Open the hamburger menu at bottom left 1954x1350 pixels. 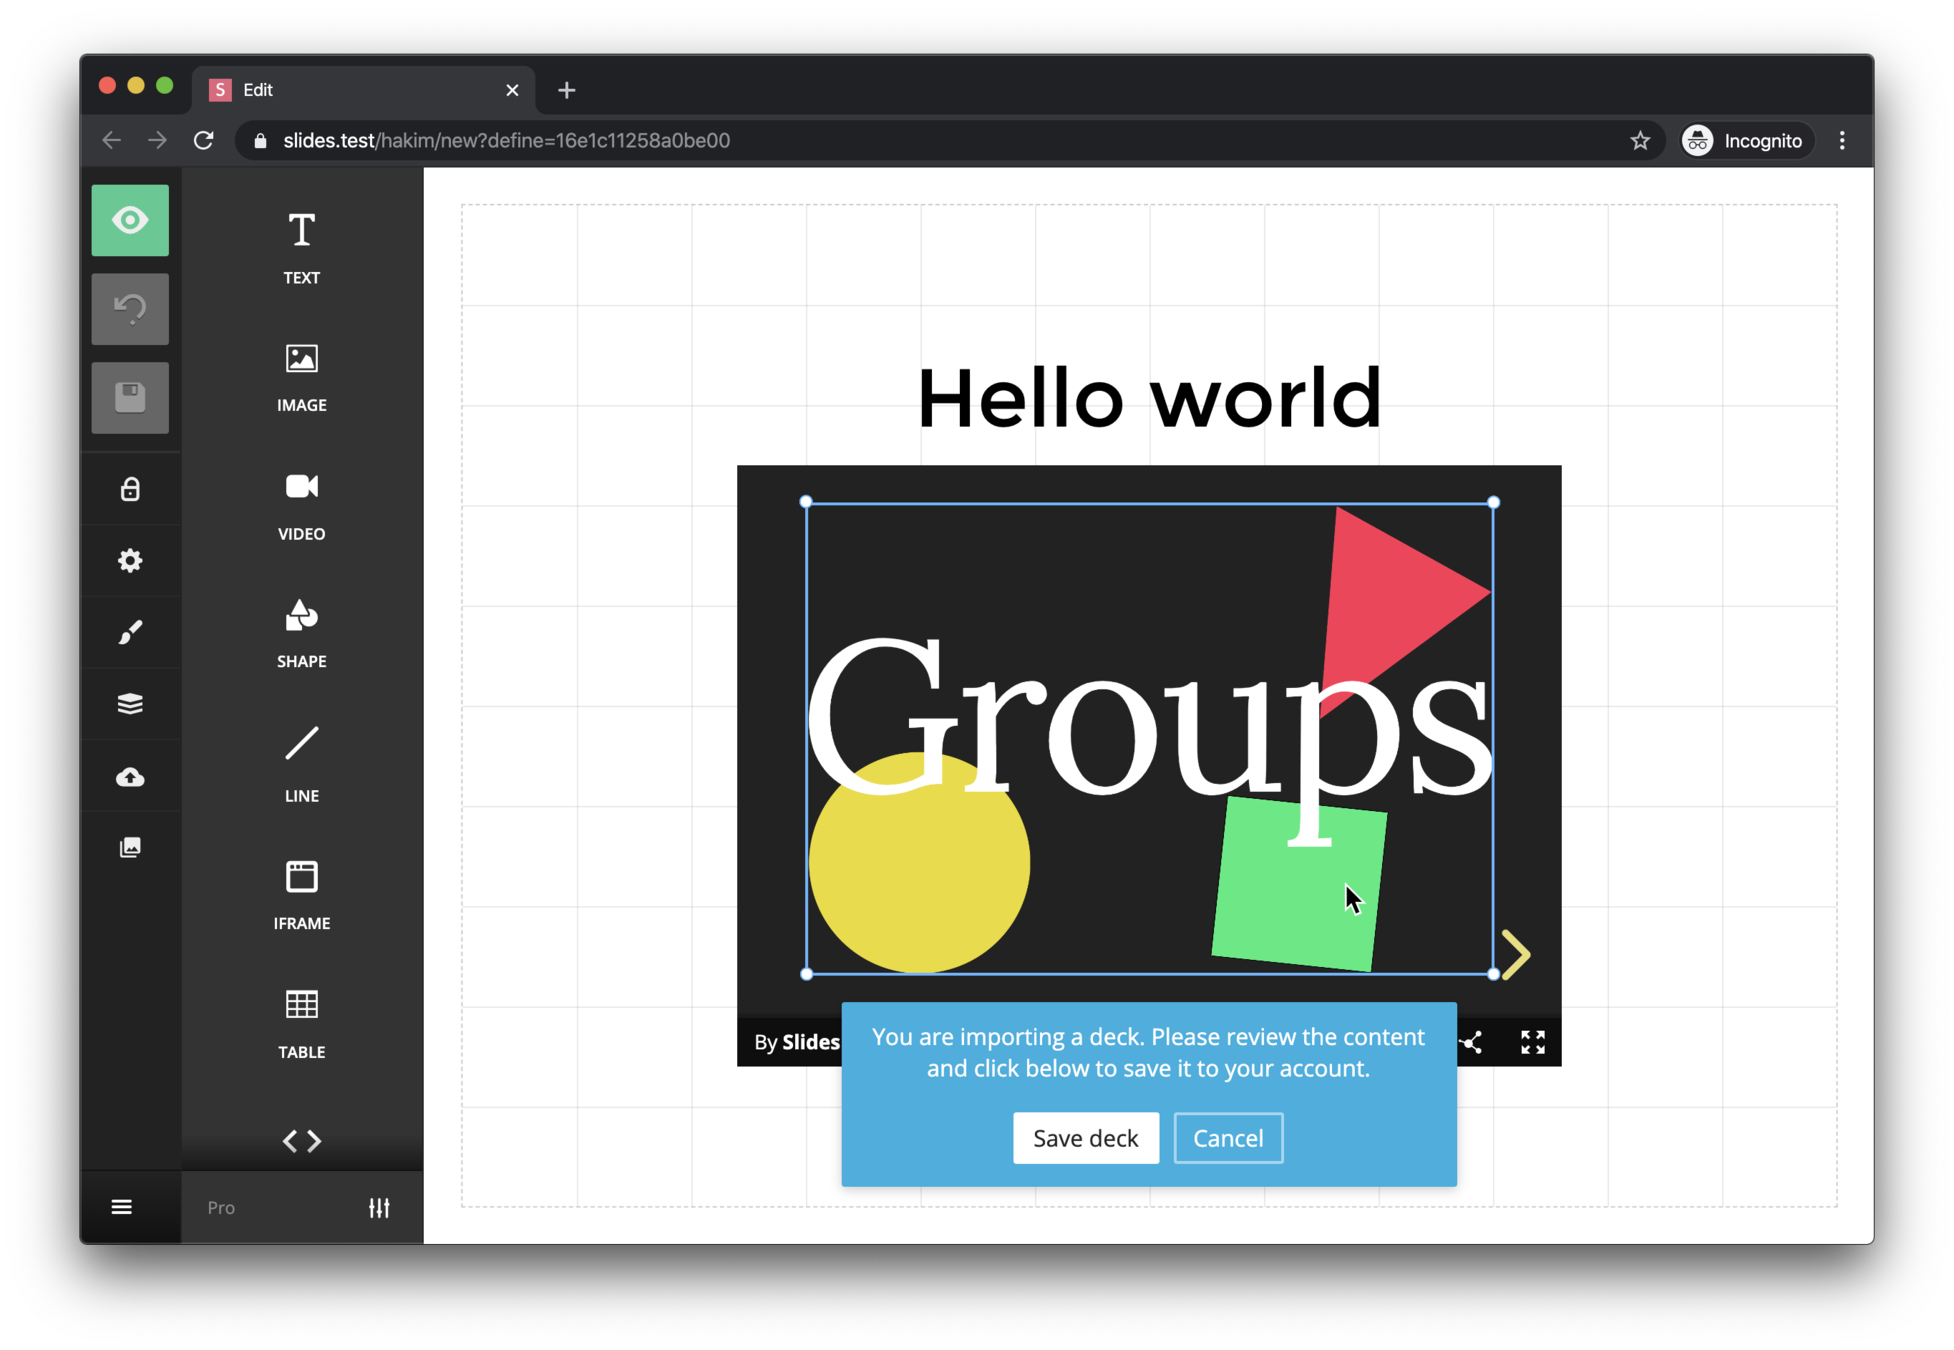click(x=122, y=1207)
